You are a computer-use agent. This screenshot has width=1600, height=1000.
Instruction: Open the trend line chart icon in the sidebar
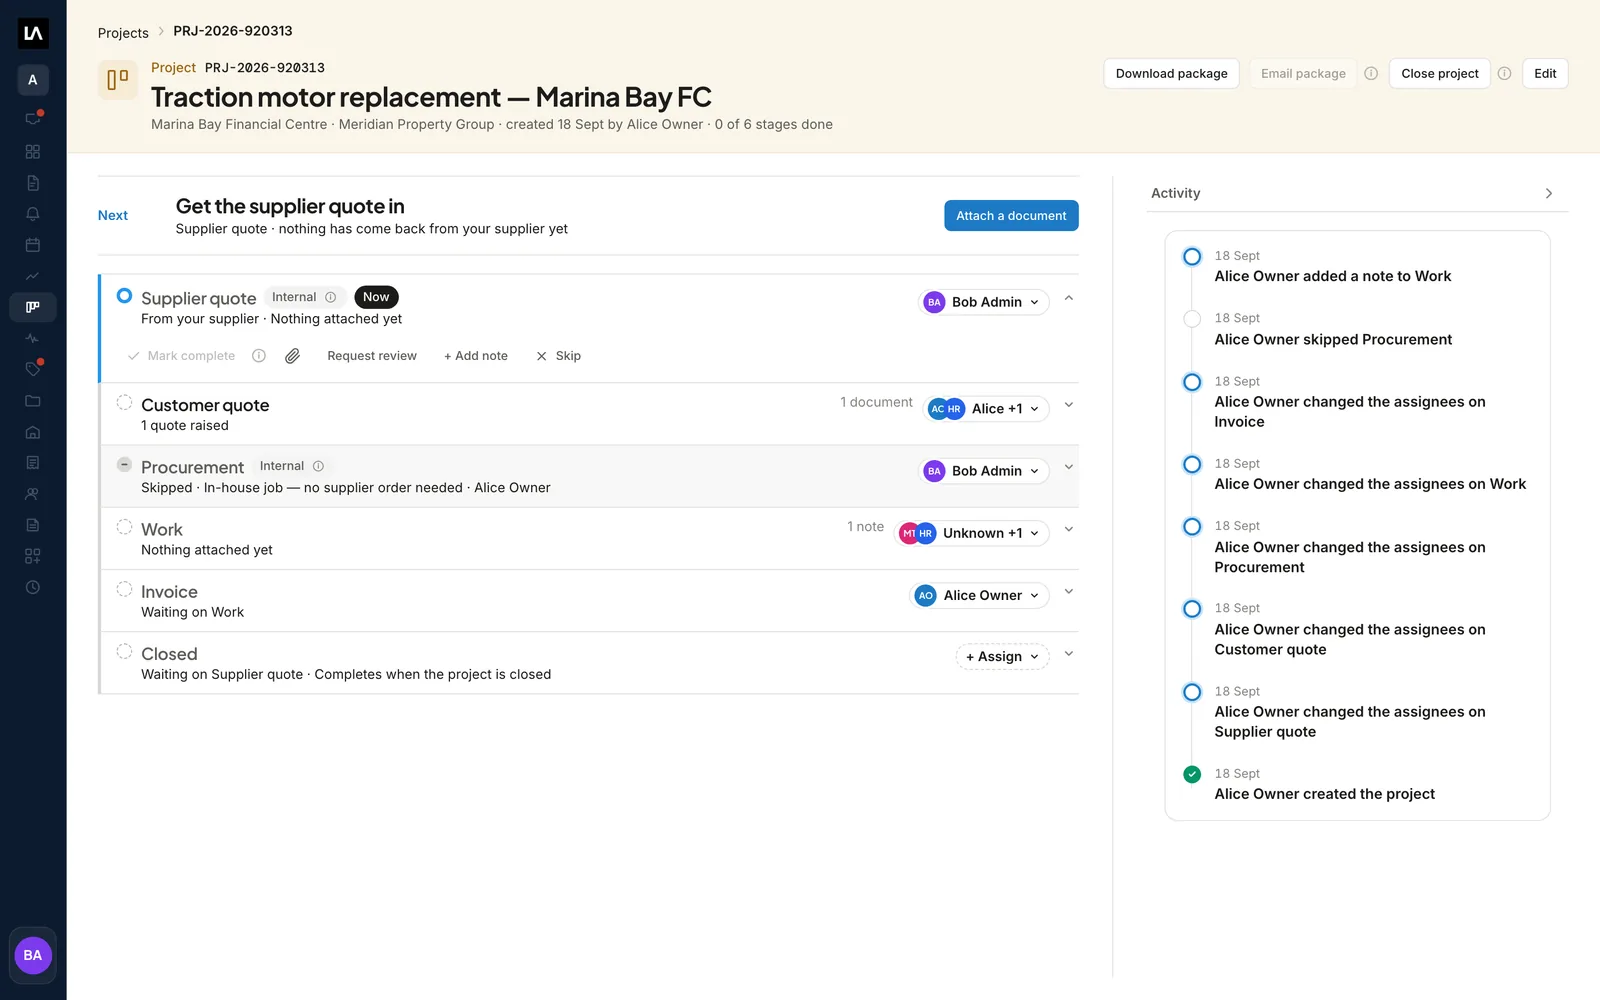[x=33, y=276]
